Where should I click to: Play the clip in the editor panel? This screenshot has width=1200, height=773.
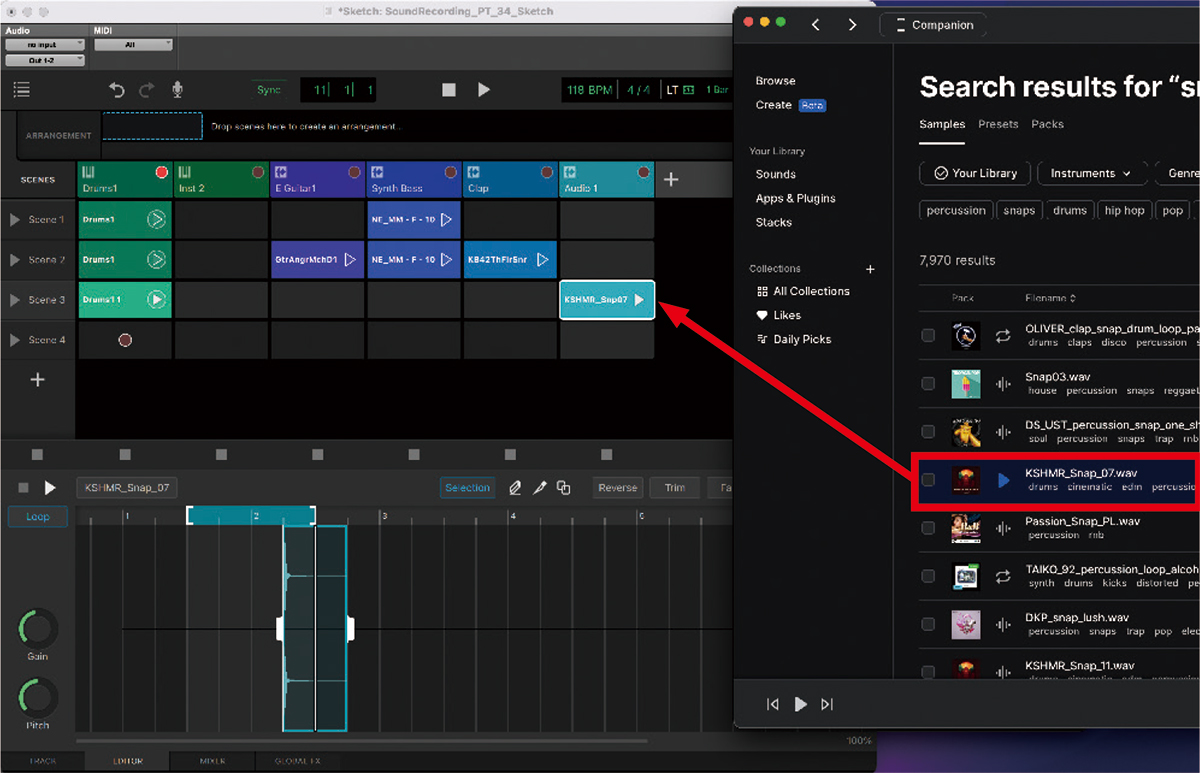tap(50, 488)
